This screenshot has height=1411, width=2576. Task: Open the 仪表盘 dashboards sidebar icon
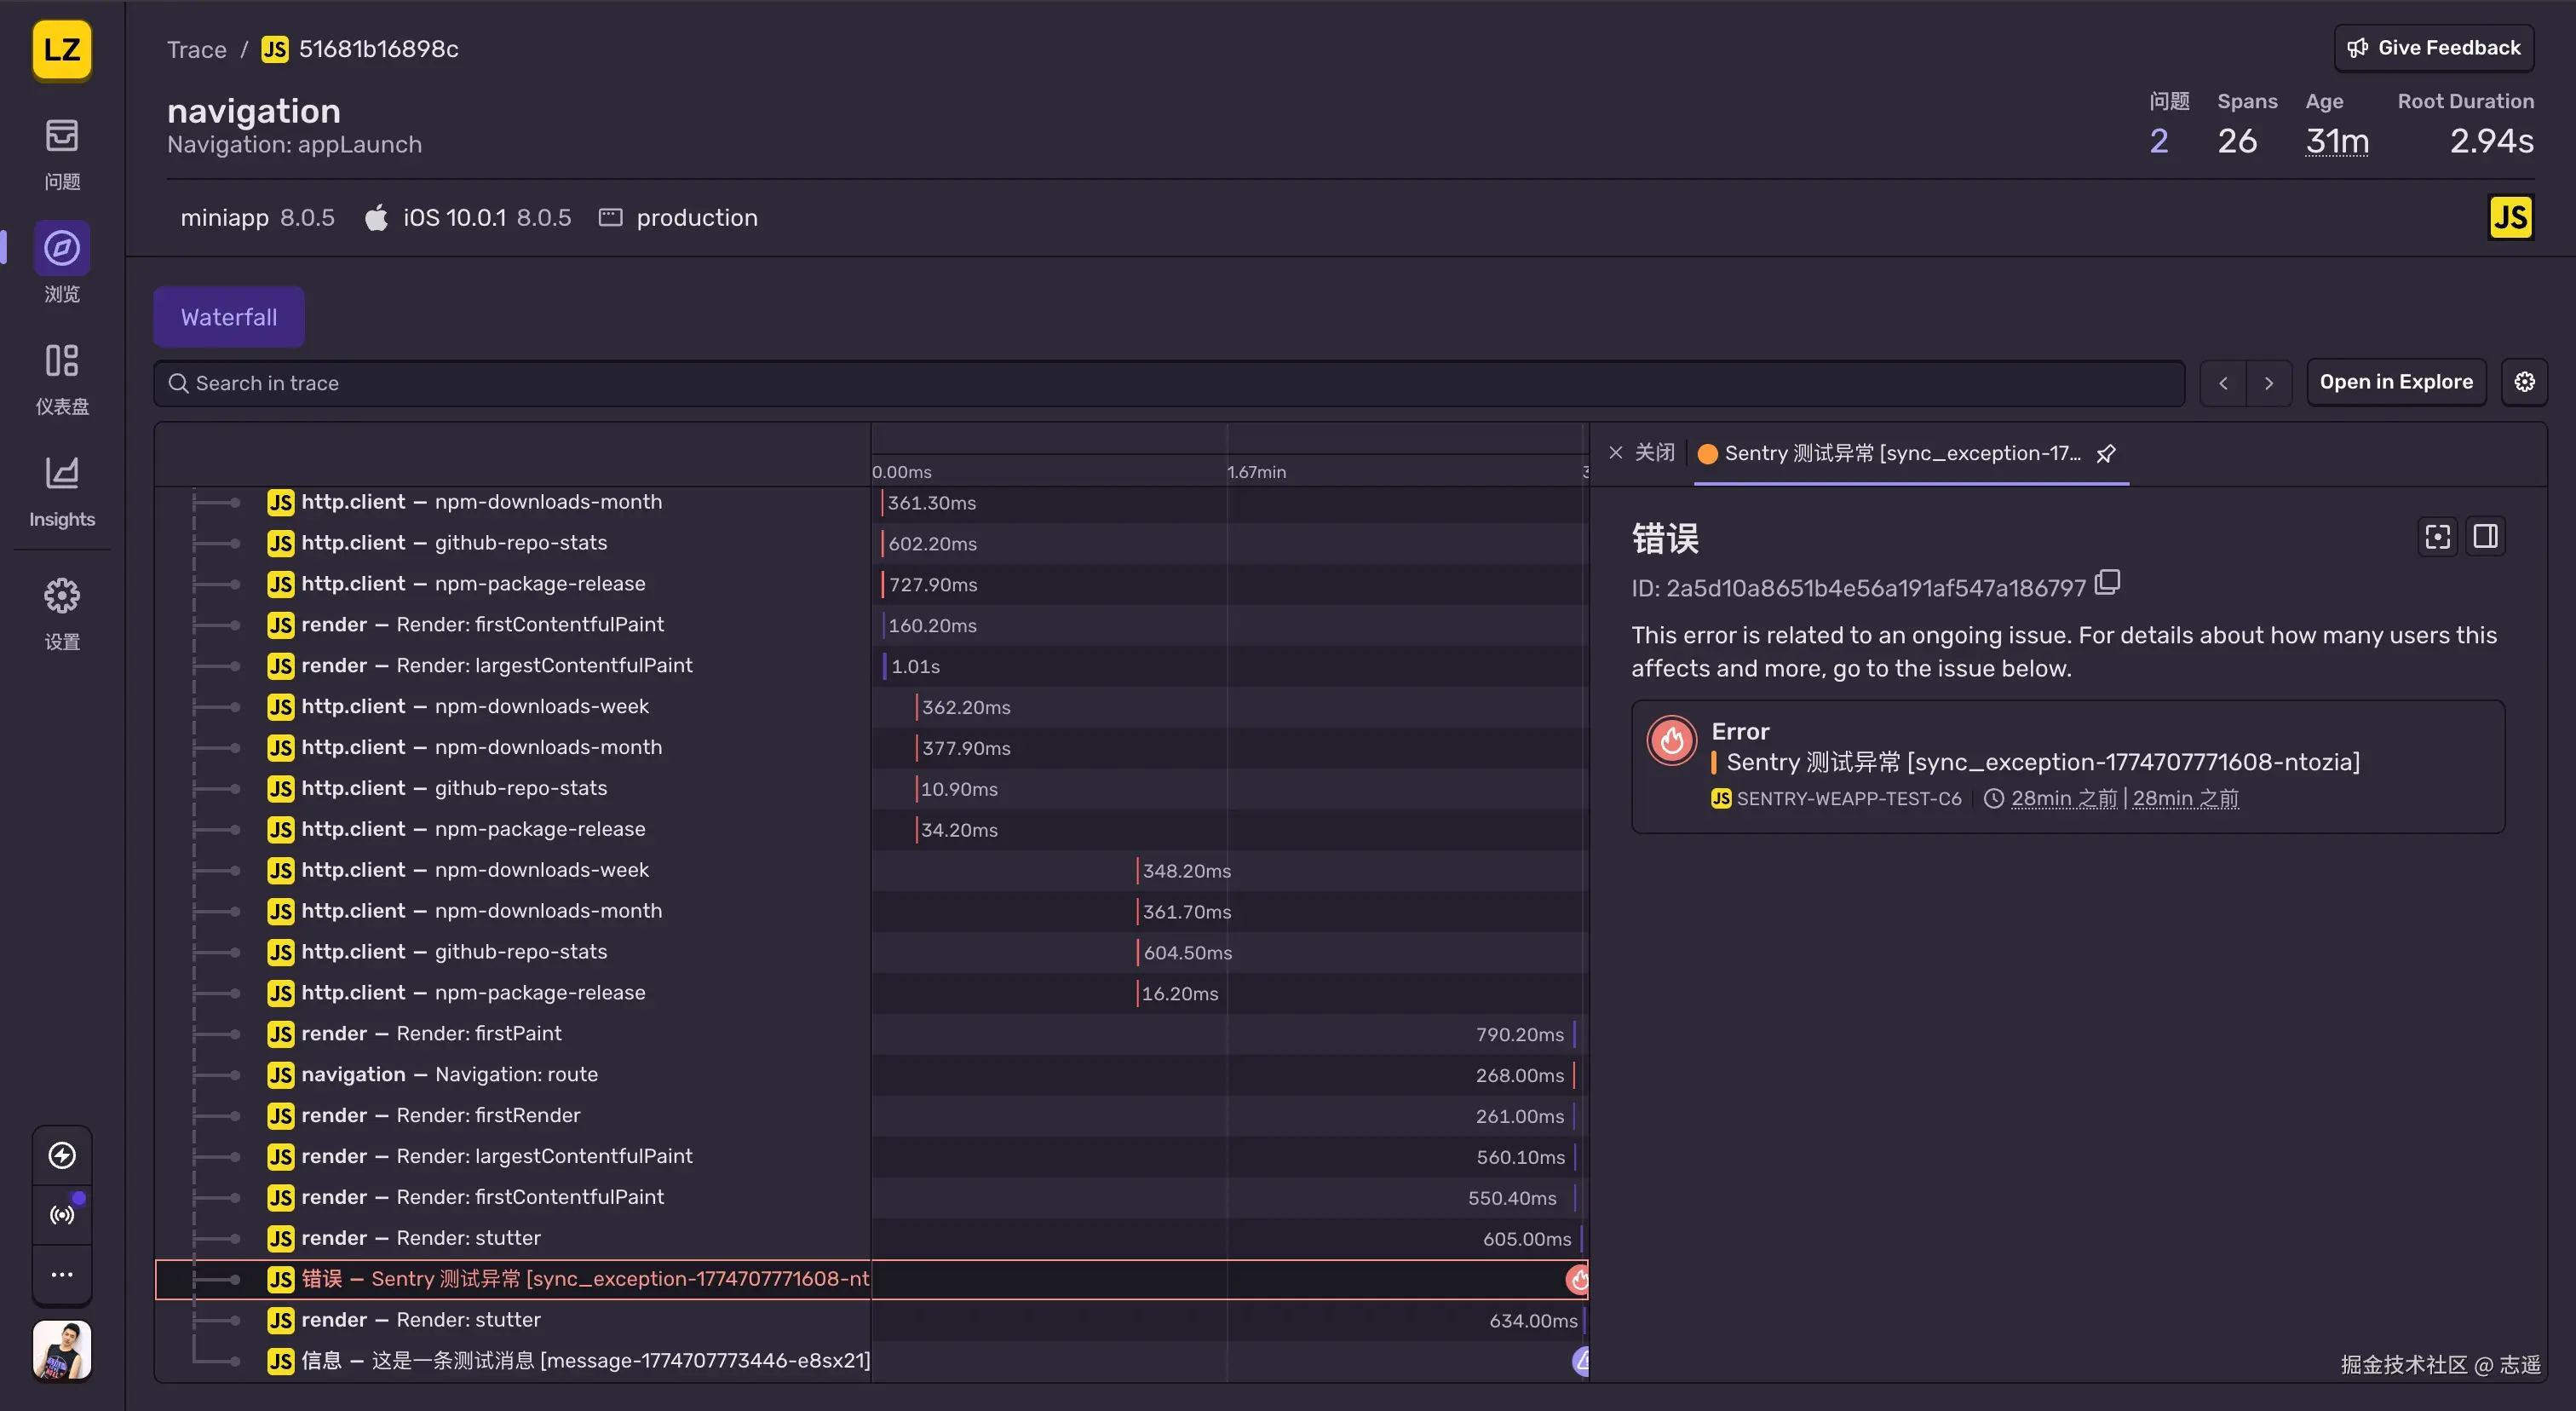[x=62, y=361]
